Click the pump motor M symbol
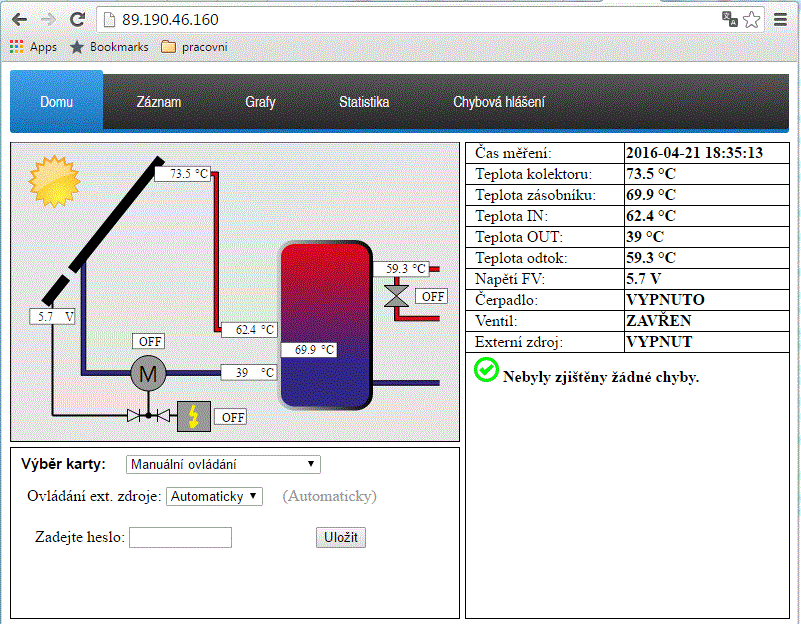Image resolution: width=801 pixels, height=624 pixels. pos(148,373)
